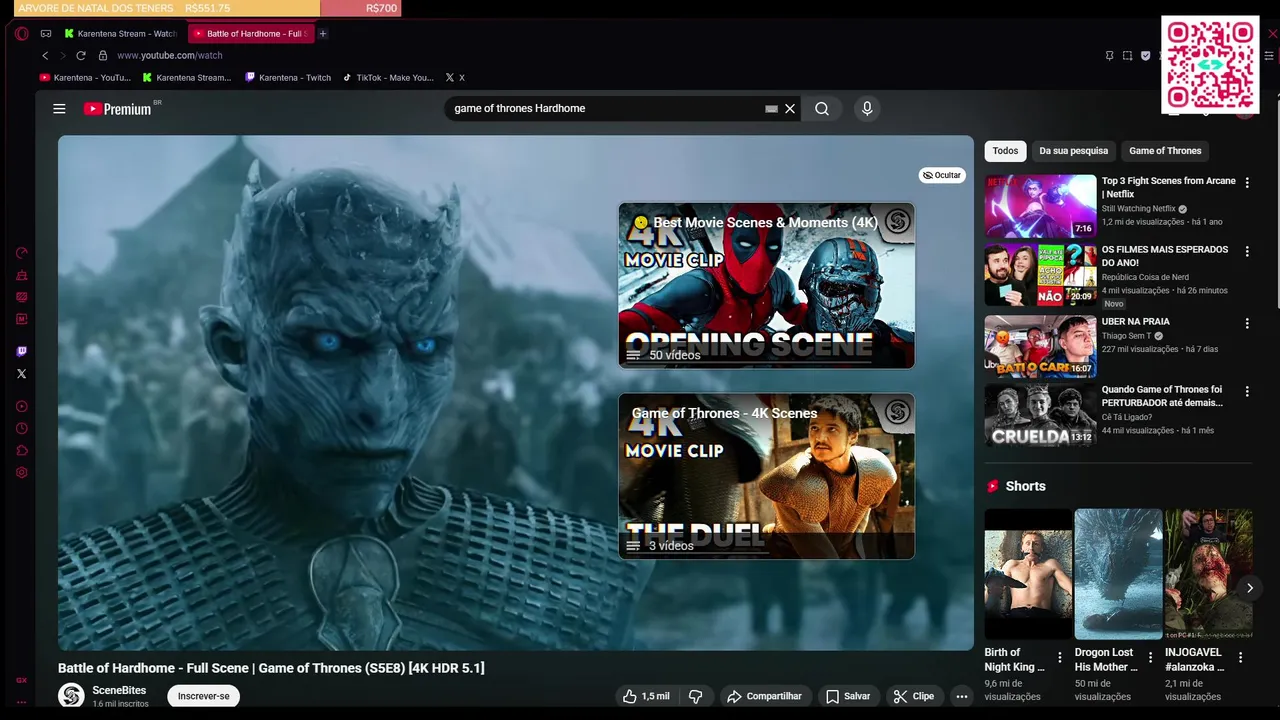Image resolution: width=1280 pixels, height=720 pixels.
Task: Open the three-dot sidebar setup icon
Action: [22, 702]
